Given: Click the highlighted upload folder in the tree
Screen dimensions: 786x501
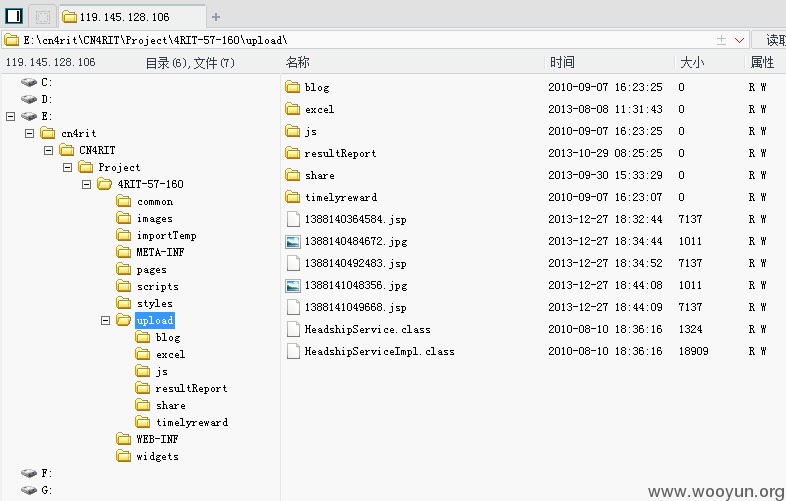Looking at the screenshot, I should tap(155, 320).
